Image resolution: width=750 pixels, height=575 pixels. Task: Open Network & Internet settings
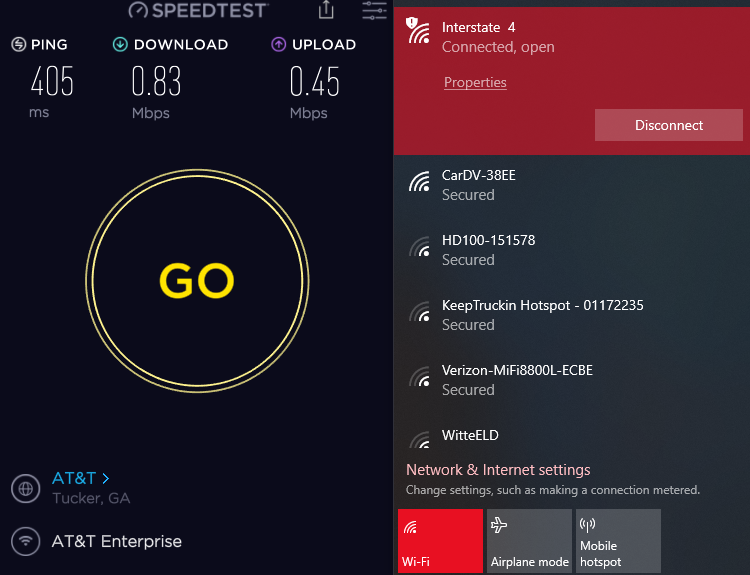(x=498, y=470)
